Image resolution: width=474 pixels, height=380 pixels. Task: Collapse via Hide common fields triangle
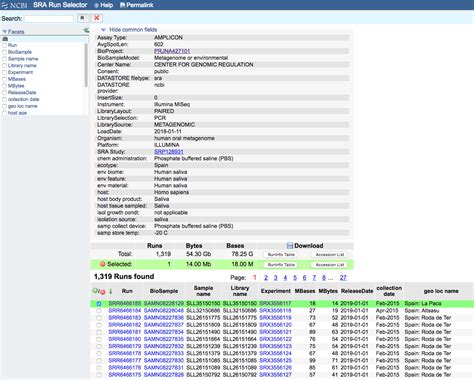coord(103,30)
